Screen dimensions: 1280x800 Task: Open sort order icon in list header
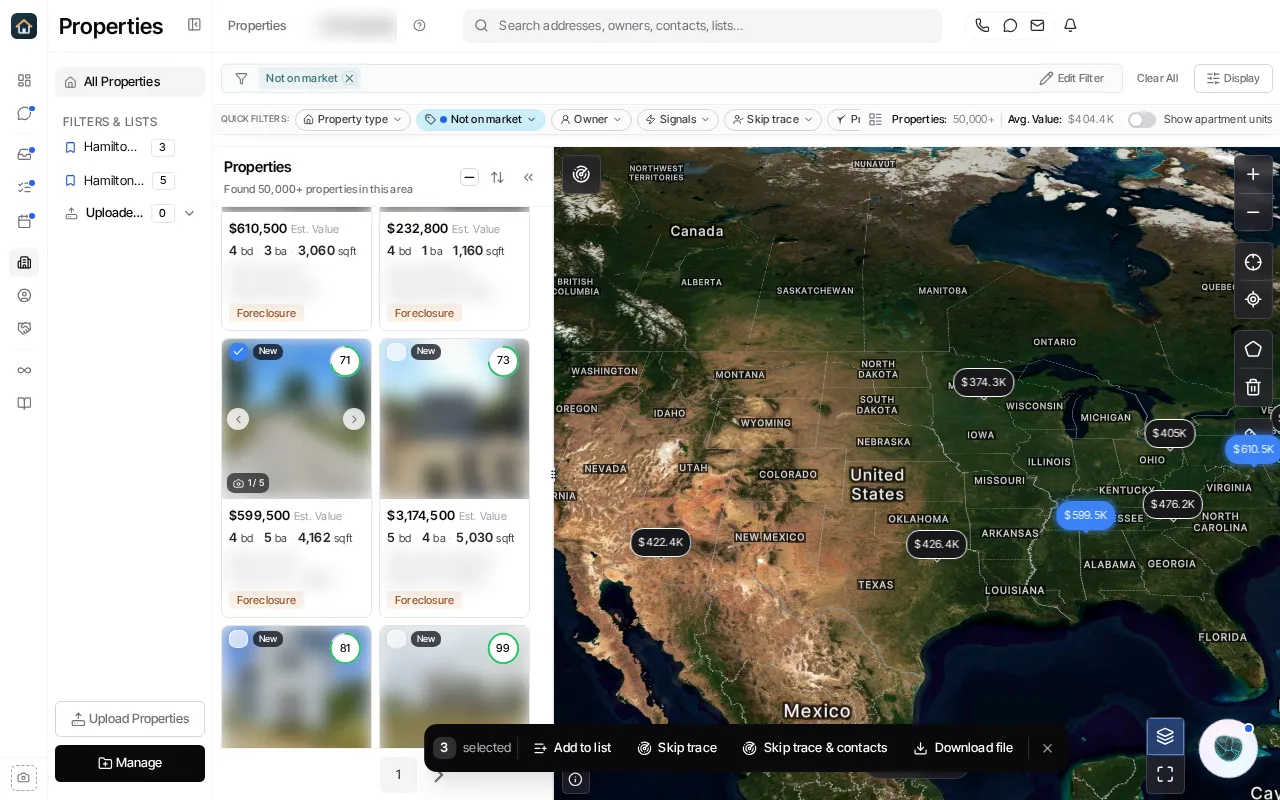pos(497,177)
